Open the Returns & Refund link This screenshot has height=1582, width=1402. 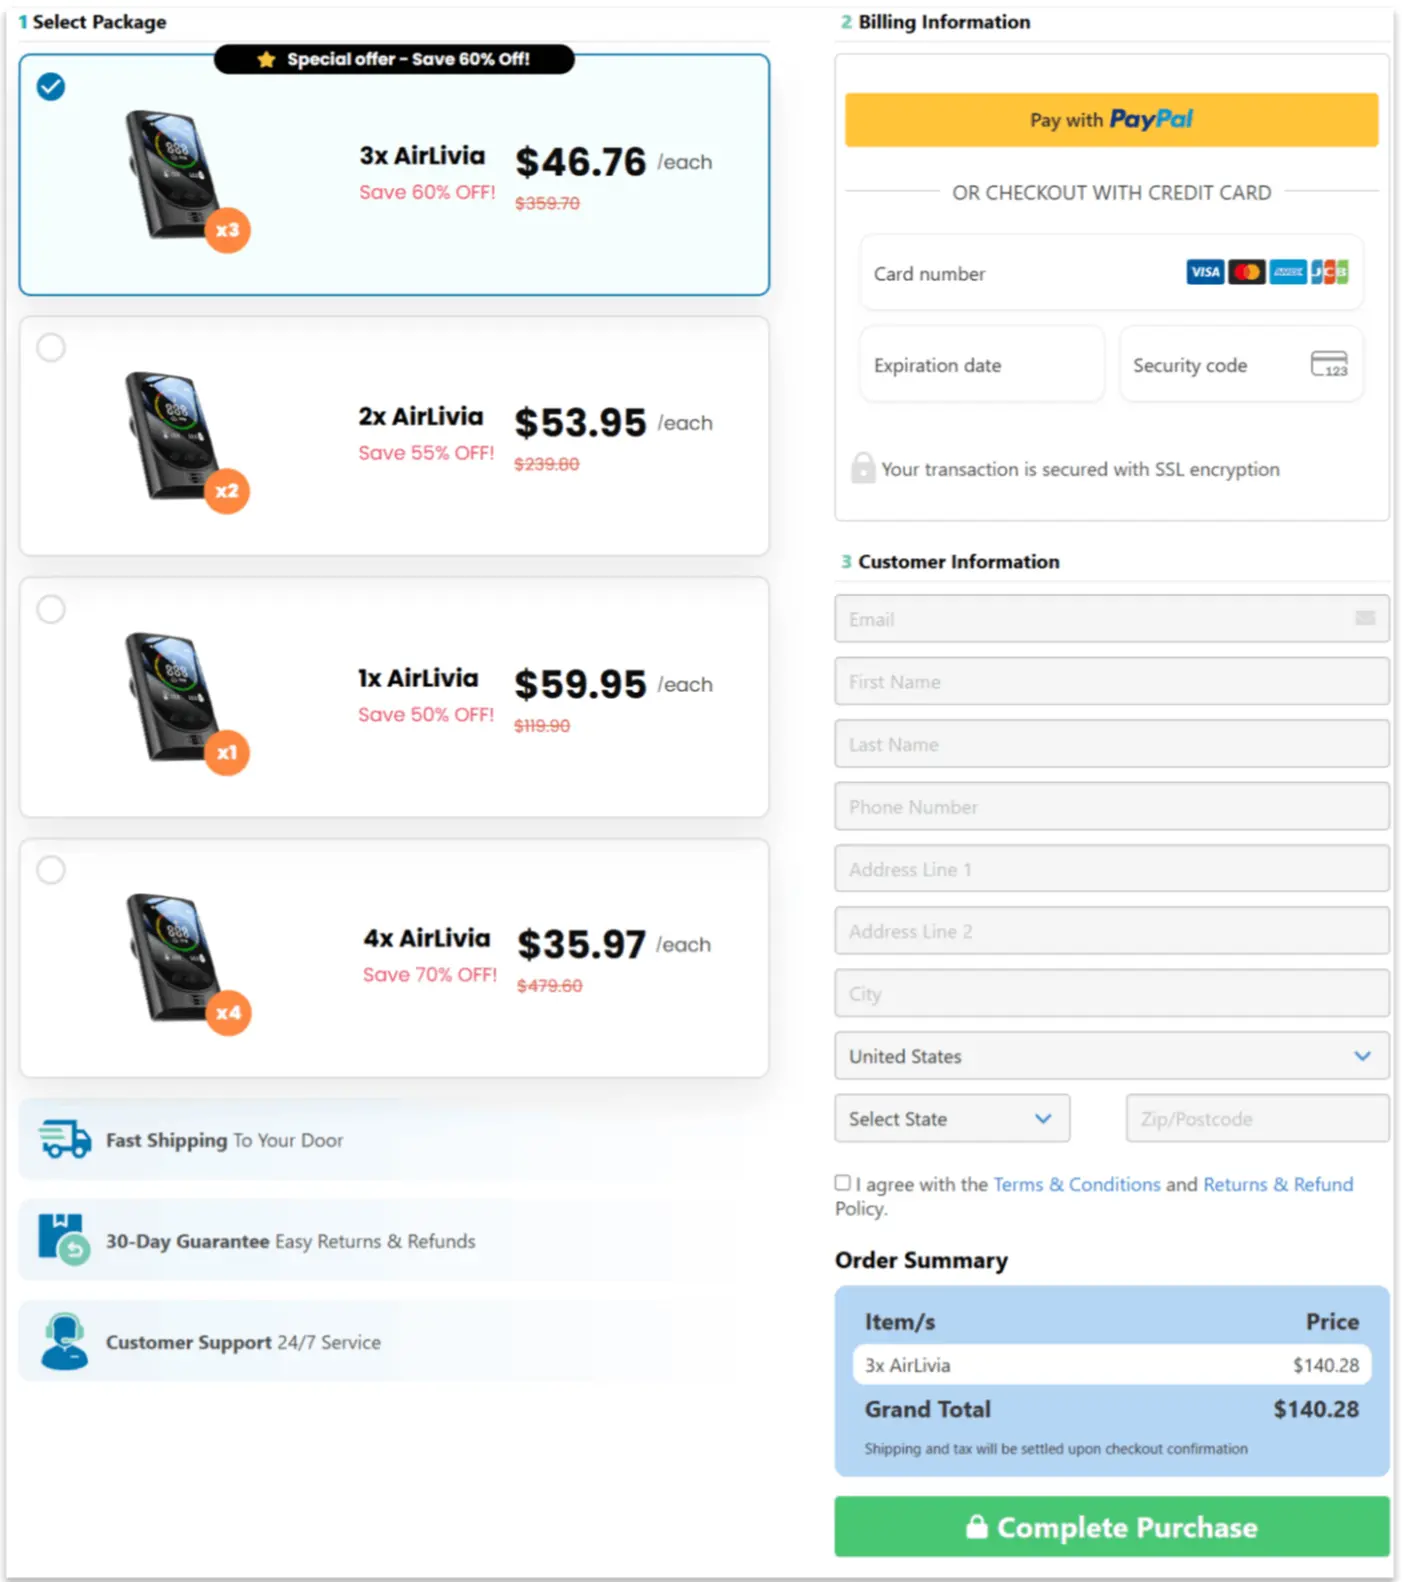[1278, 1184]
